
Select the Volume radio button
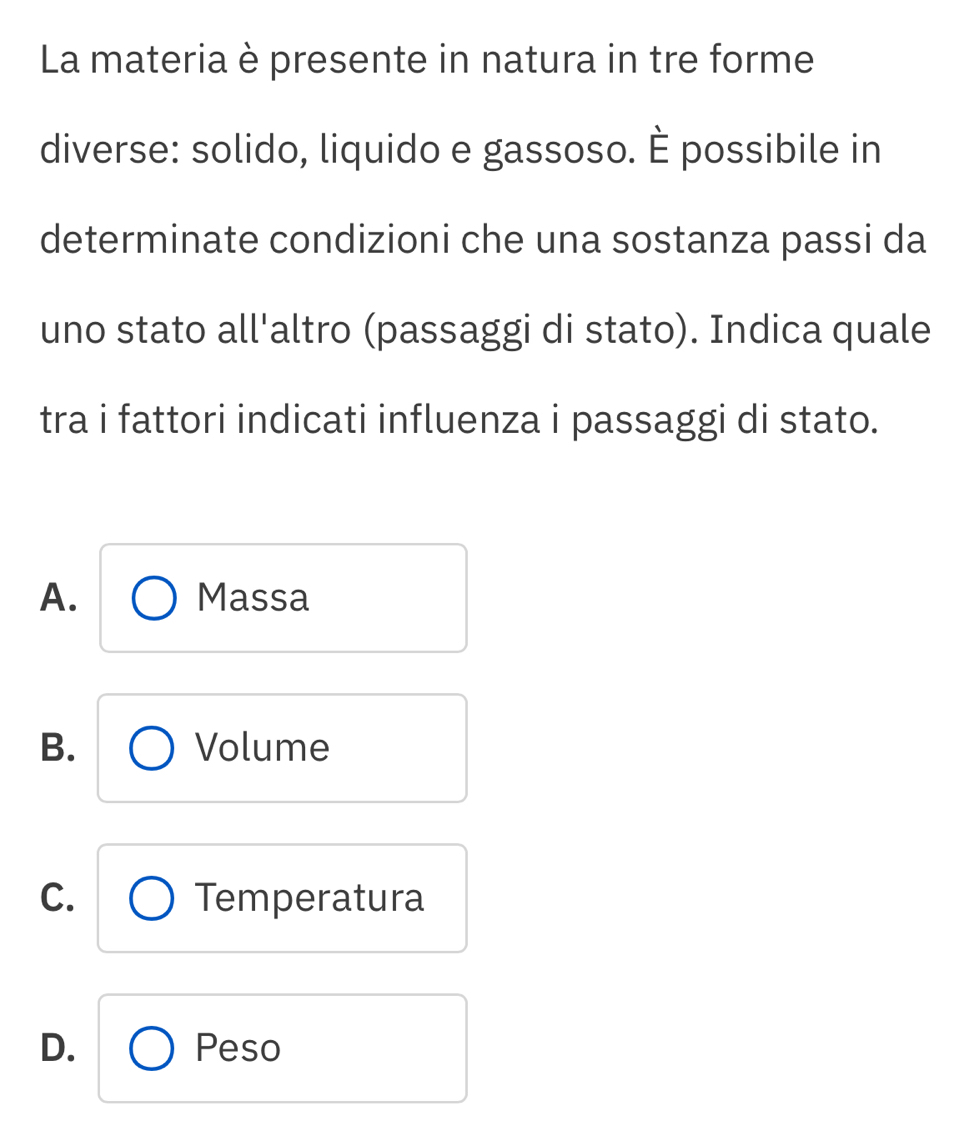pyautogui.click(x=151, y=749)
